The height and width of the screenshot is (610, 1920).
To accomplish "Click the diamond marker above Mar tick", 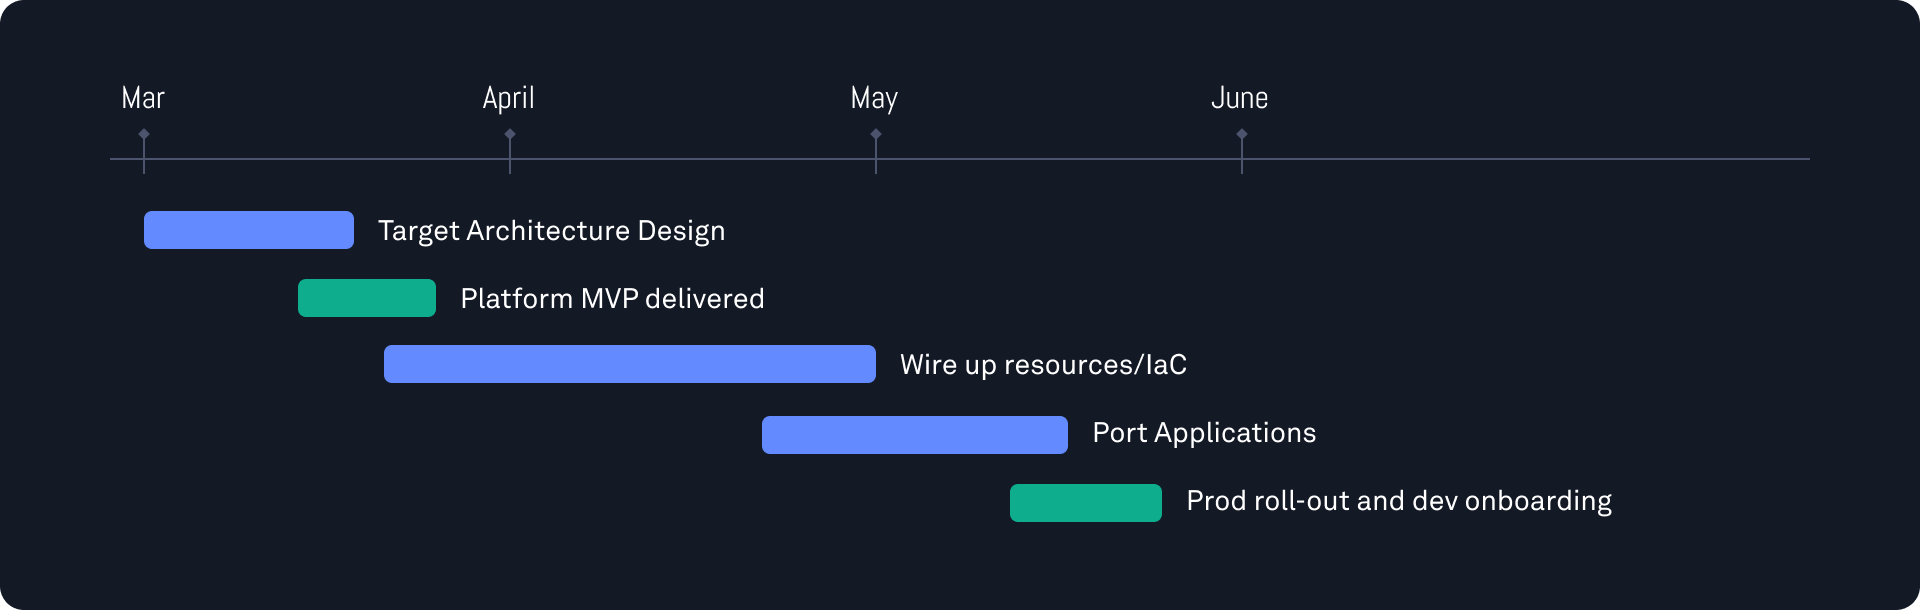I will tap(144, 134).
